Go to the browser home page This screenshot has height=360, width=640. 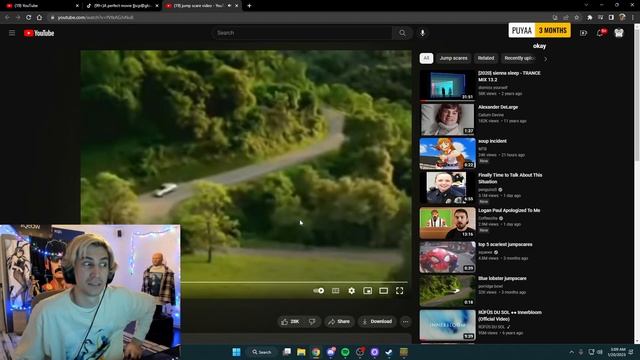(39, 18)
